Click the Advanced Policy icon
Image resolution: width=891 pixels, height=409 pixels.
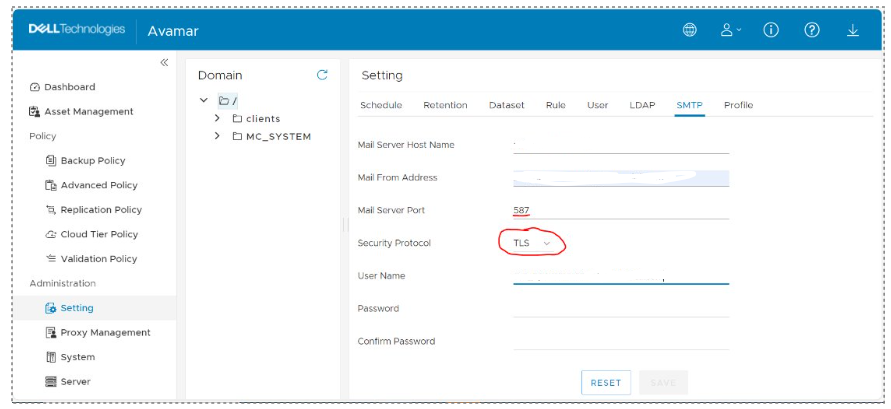click(x=51, y=185)
